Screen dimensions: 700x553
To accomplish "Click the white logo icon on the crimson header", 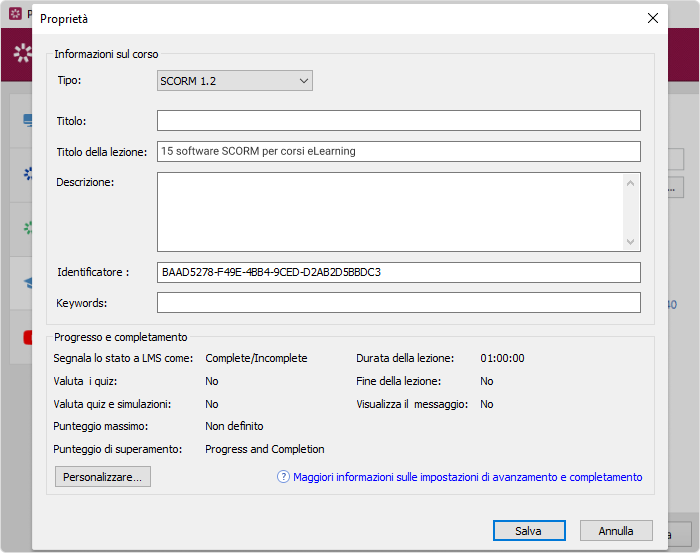I will [22, 53].
